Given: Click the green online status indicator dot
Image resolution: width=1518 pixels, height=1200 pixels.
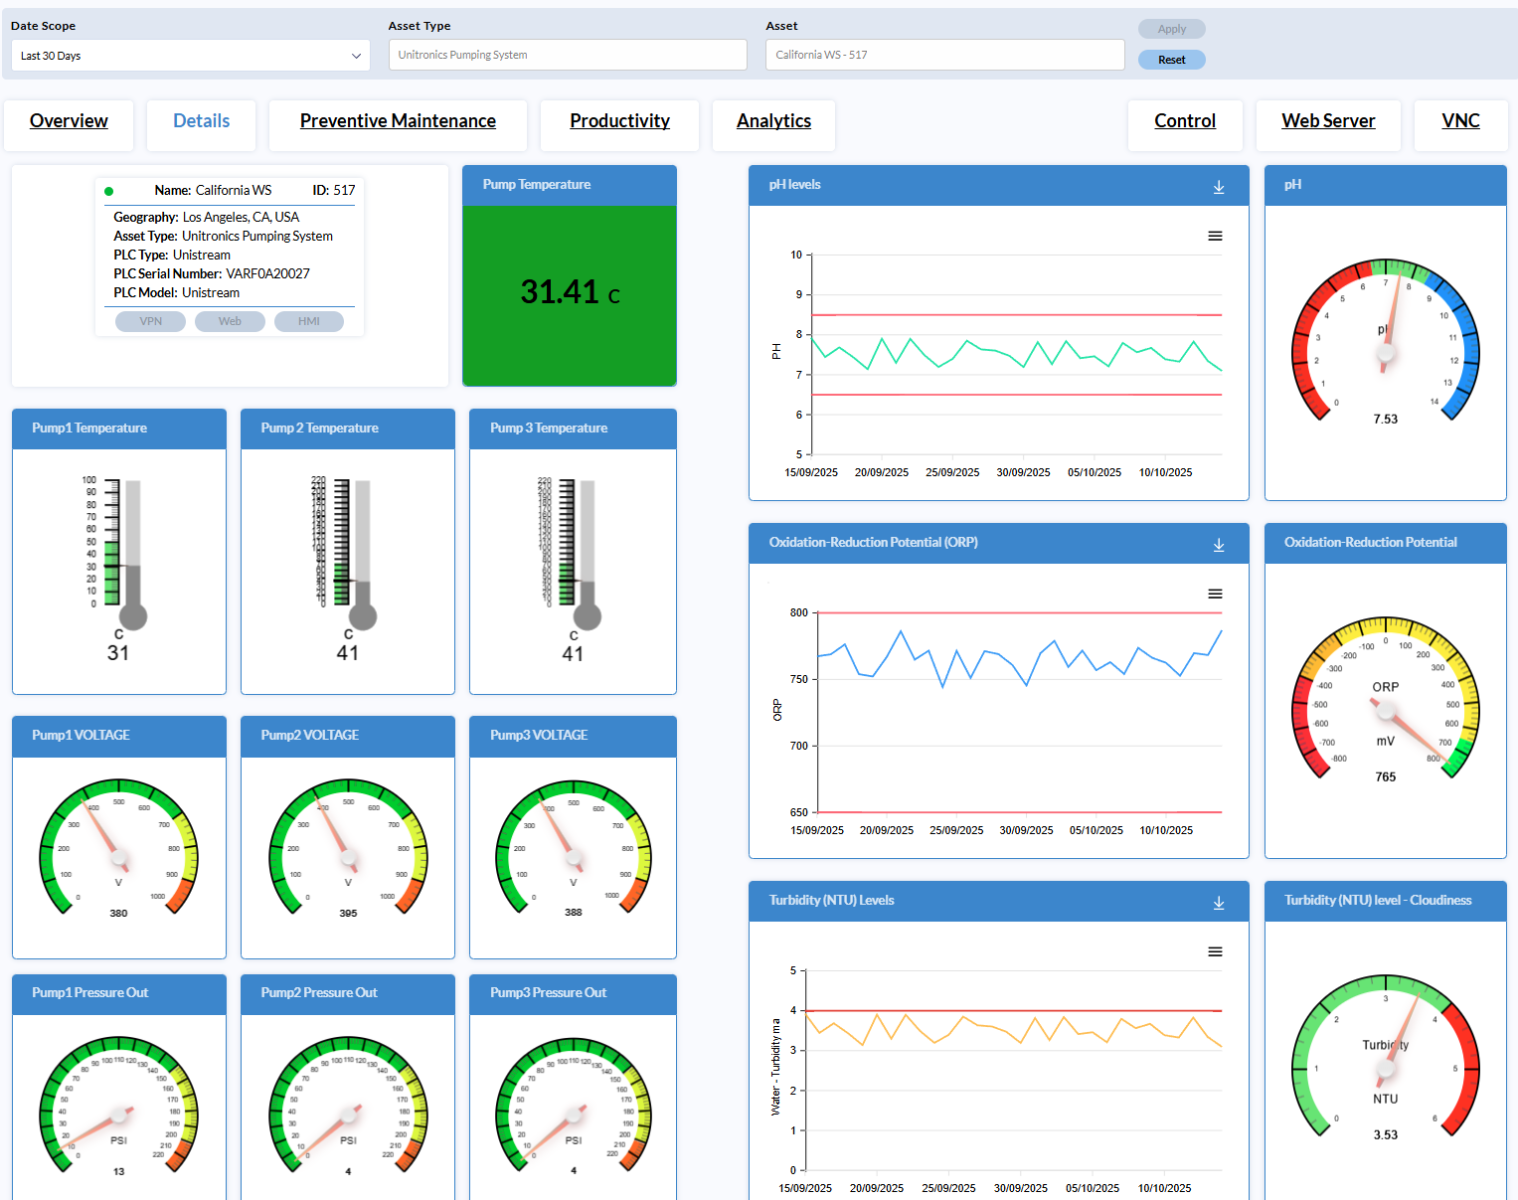Looking at the screenshot, I should pos(109,191).
